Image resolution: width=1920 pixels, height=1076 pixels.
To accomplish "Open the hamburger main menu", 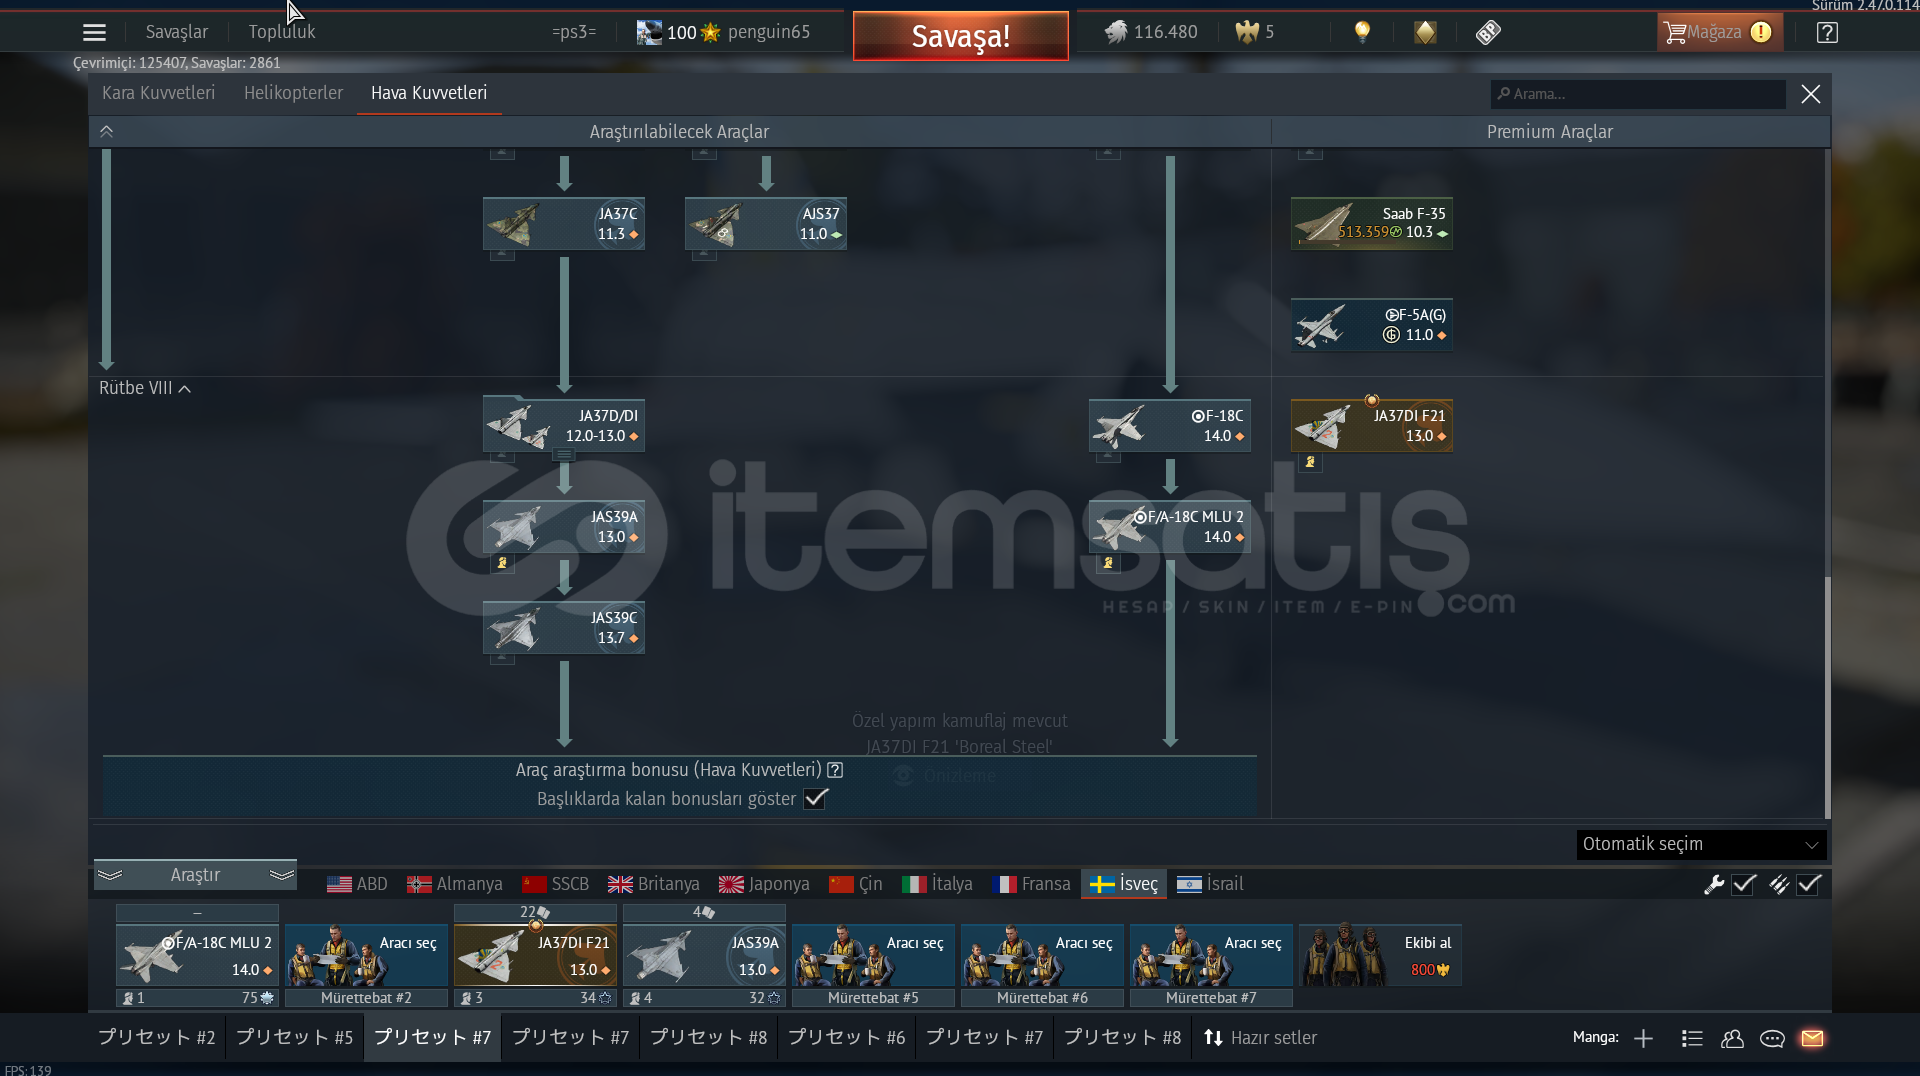I will [x=94, y=32].
